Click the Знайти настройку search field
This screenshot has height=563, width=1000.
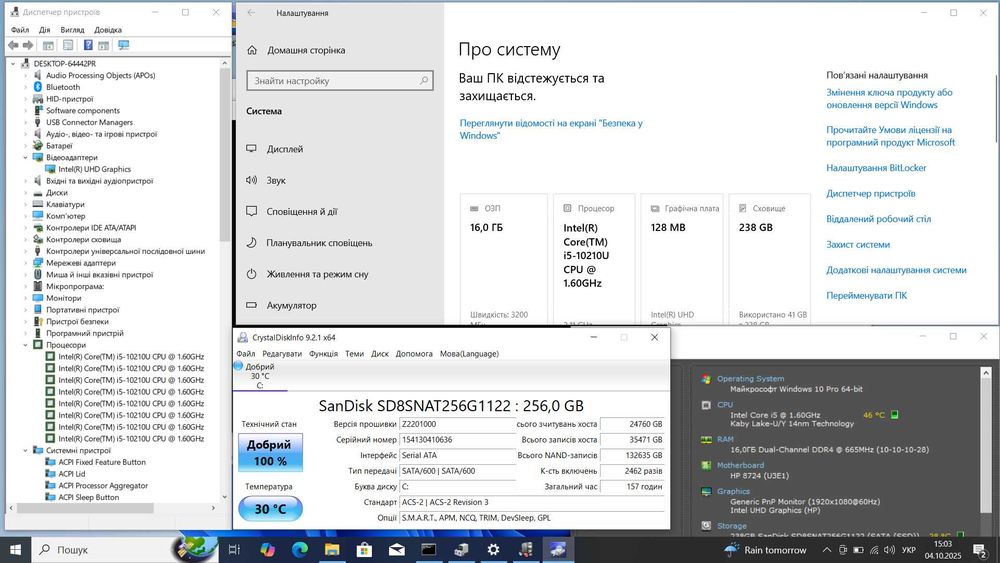click(340, 81)
